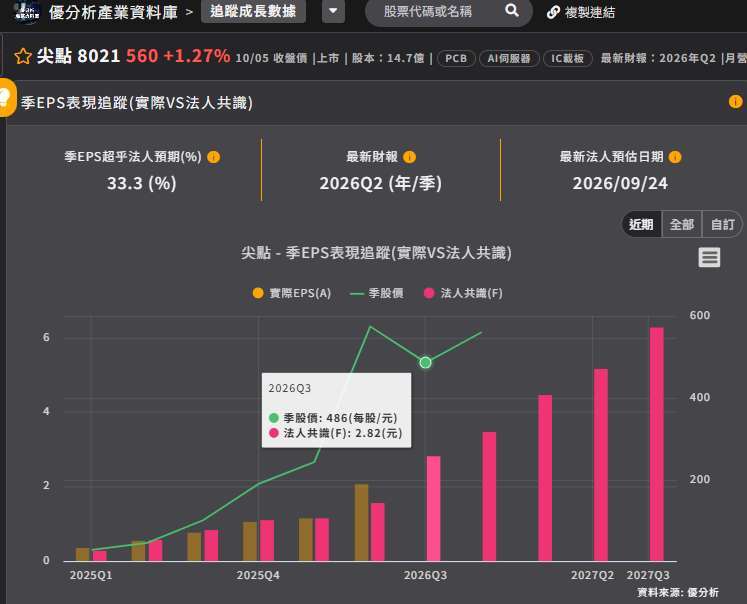Toggle 法人共識(F) legend series
This screenshot has height=604, width=747.
pos(463,293)
